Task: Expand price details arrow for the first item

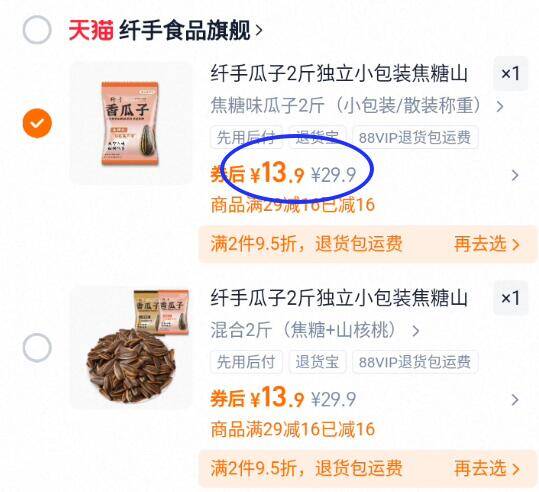Action: [515, 175]
